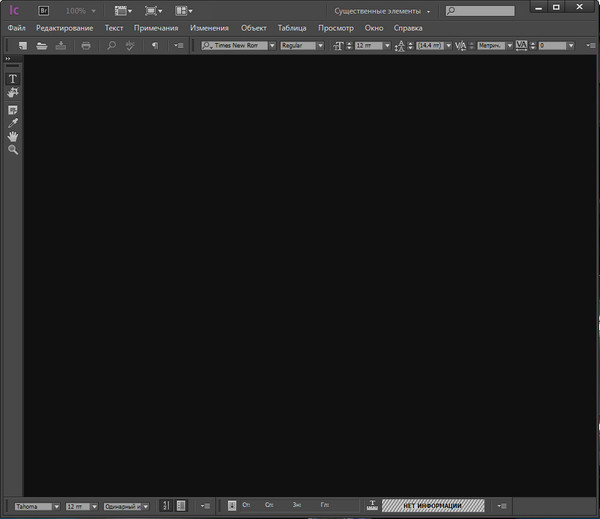Open the Таблица menu
600x519 pixels.
point(292,28)
